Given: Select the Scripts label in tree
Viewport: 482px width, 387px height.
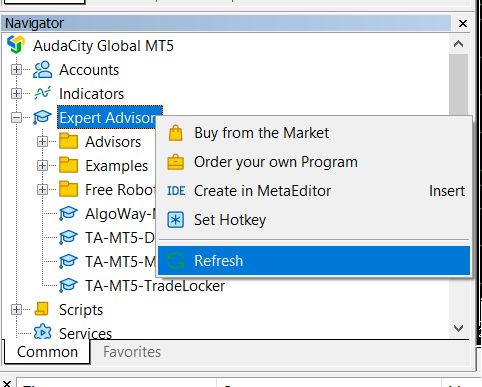Looking at the screenshot, I should [81, 310].
